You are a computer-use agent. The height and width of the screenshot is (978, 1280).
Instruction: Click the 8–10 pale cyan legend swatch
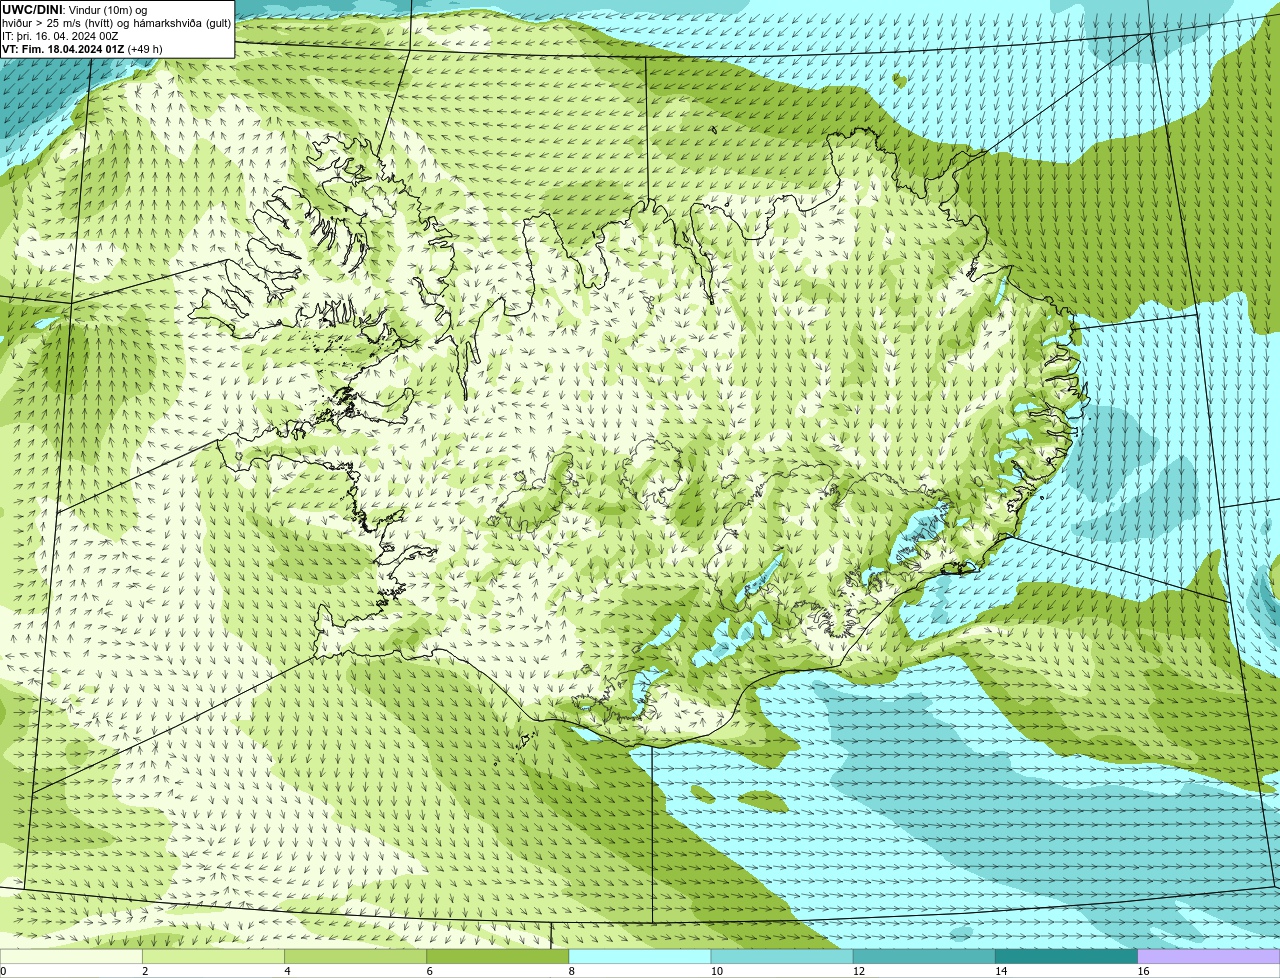[640, 956]
